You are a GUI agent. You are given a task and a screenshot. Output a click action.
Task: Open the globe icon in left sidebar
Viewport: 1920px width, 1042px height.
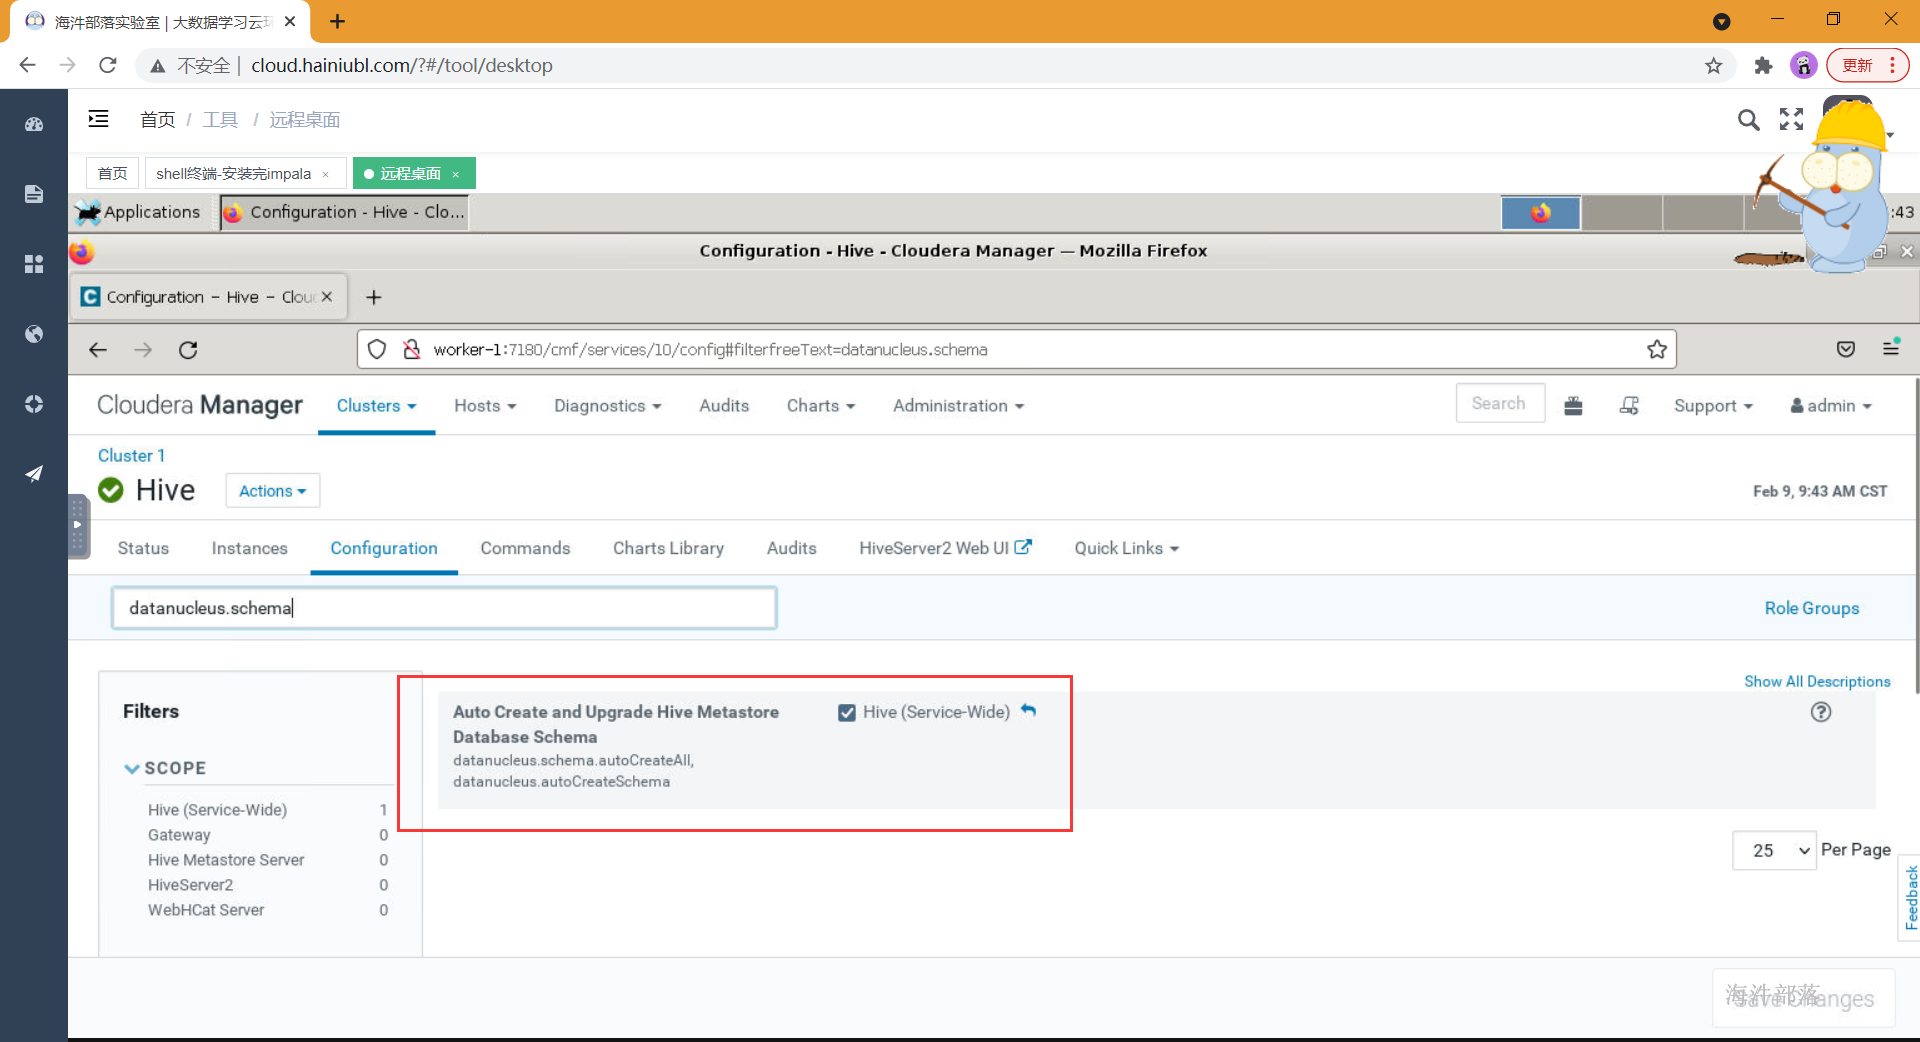click(34, 334)
